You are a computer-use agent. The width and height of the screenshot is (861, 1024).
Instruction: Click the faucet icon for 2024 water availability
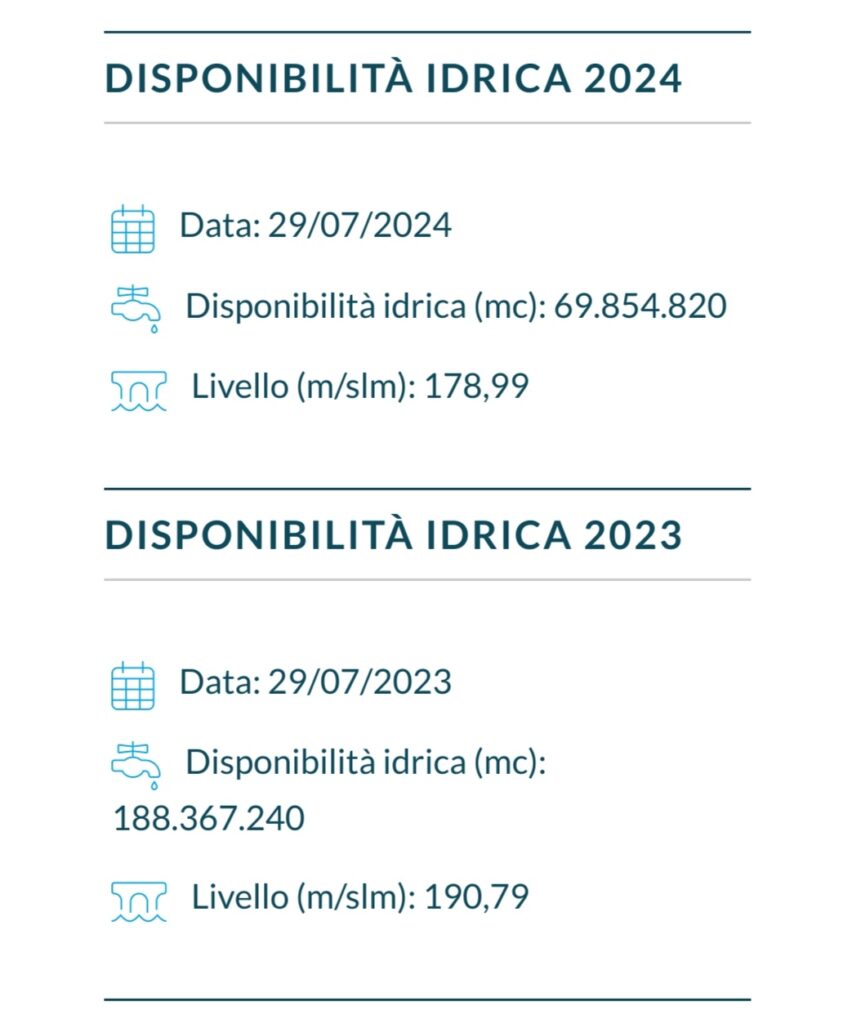pos(136,309)
